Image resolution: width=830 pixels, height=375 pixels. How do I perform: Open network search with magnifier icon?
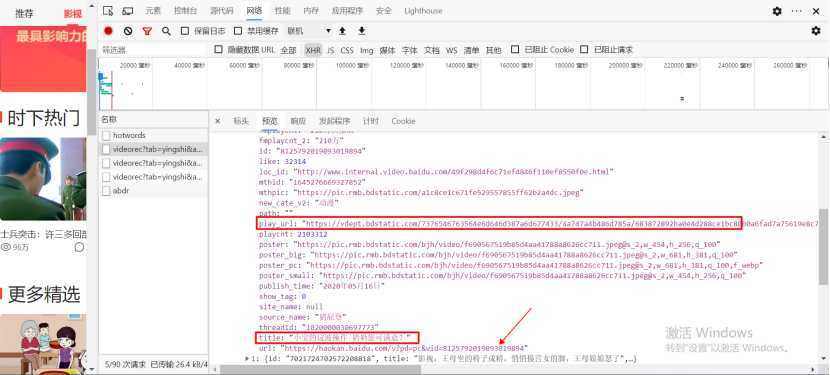click(x=166, y=31)
